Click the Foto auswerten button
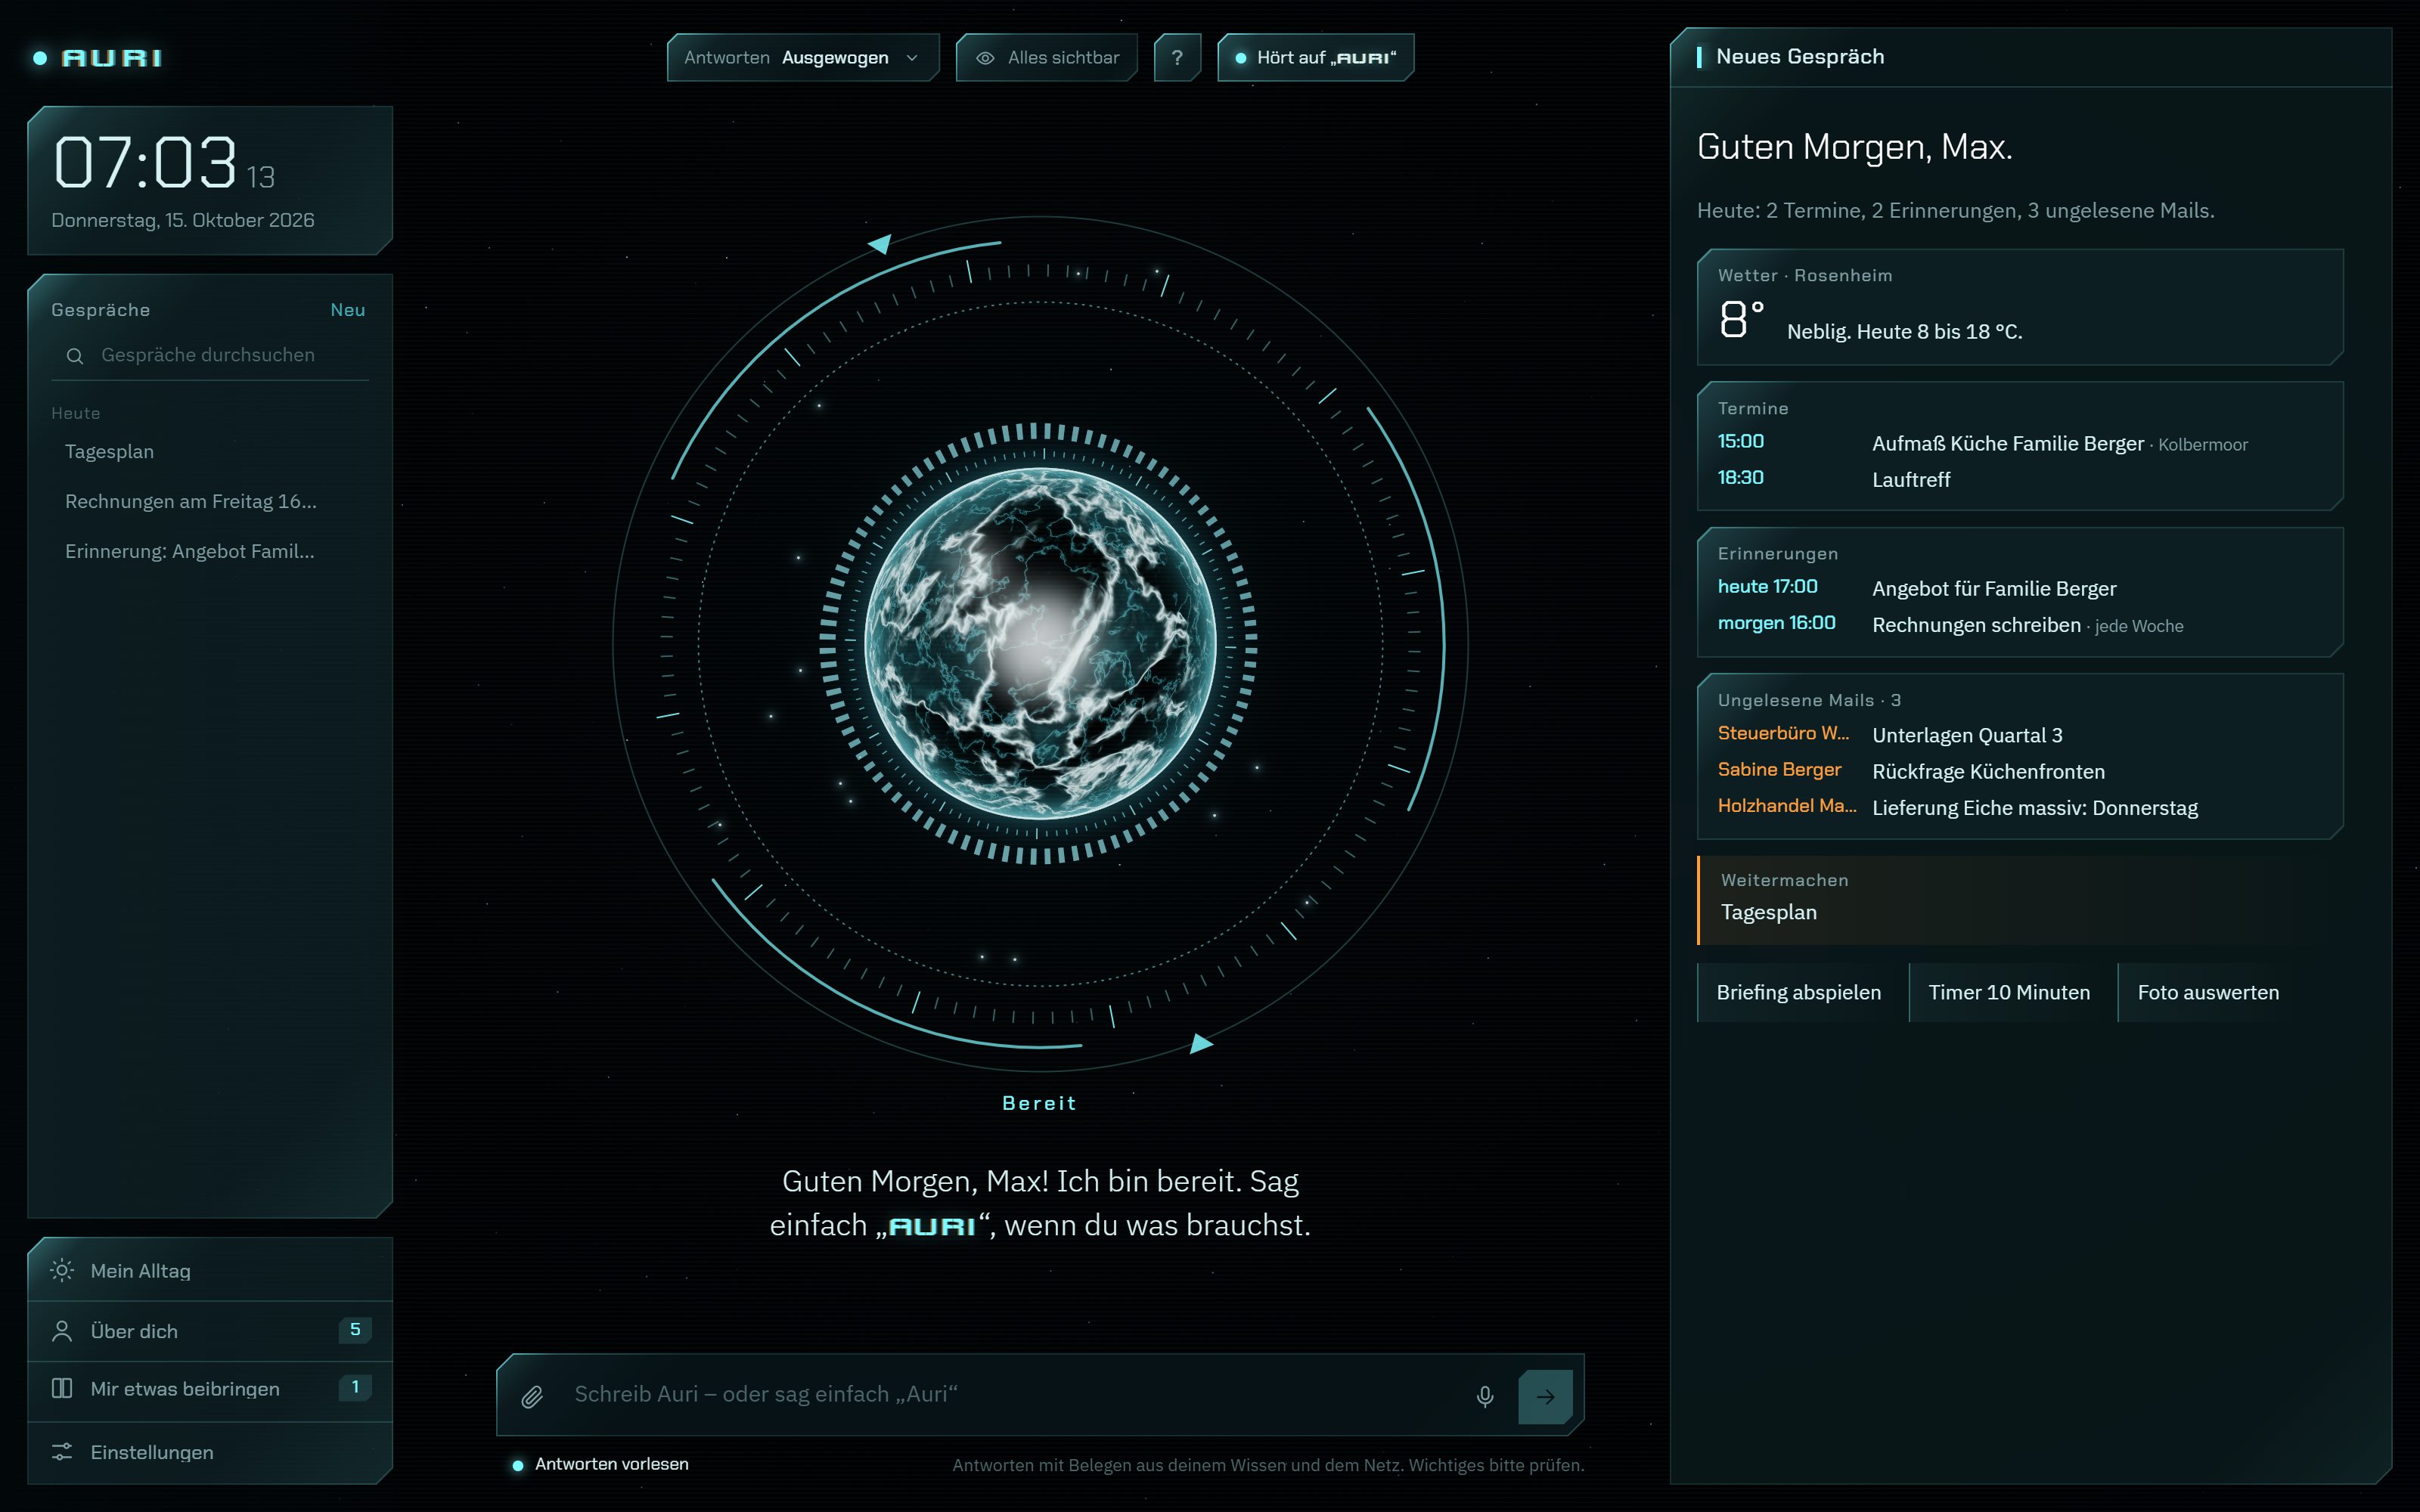 (x=2208, y=992)
